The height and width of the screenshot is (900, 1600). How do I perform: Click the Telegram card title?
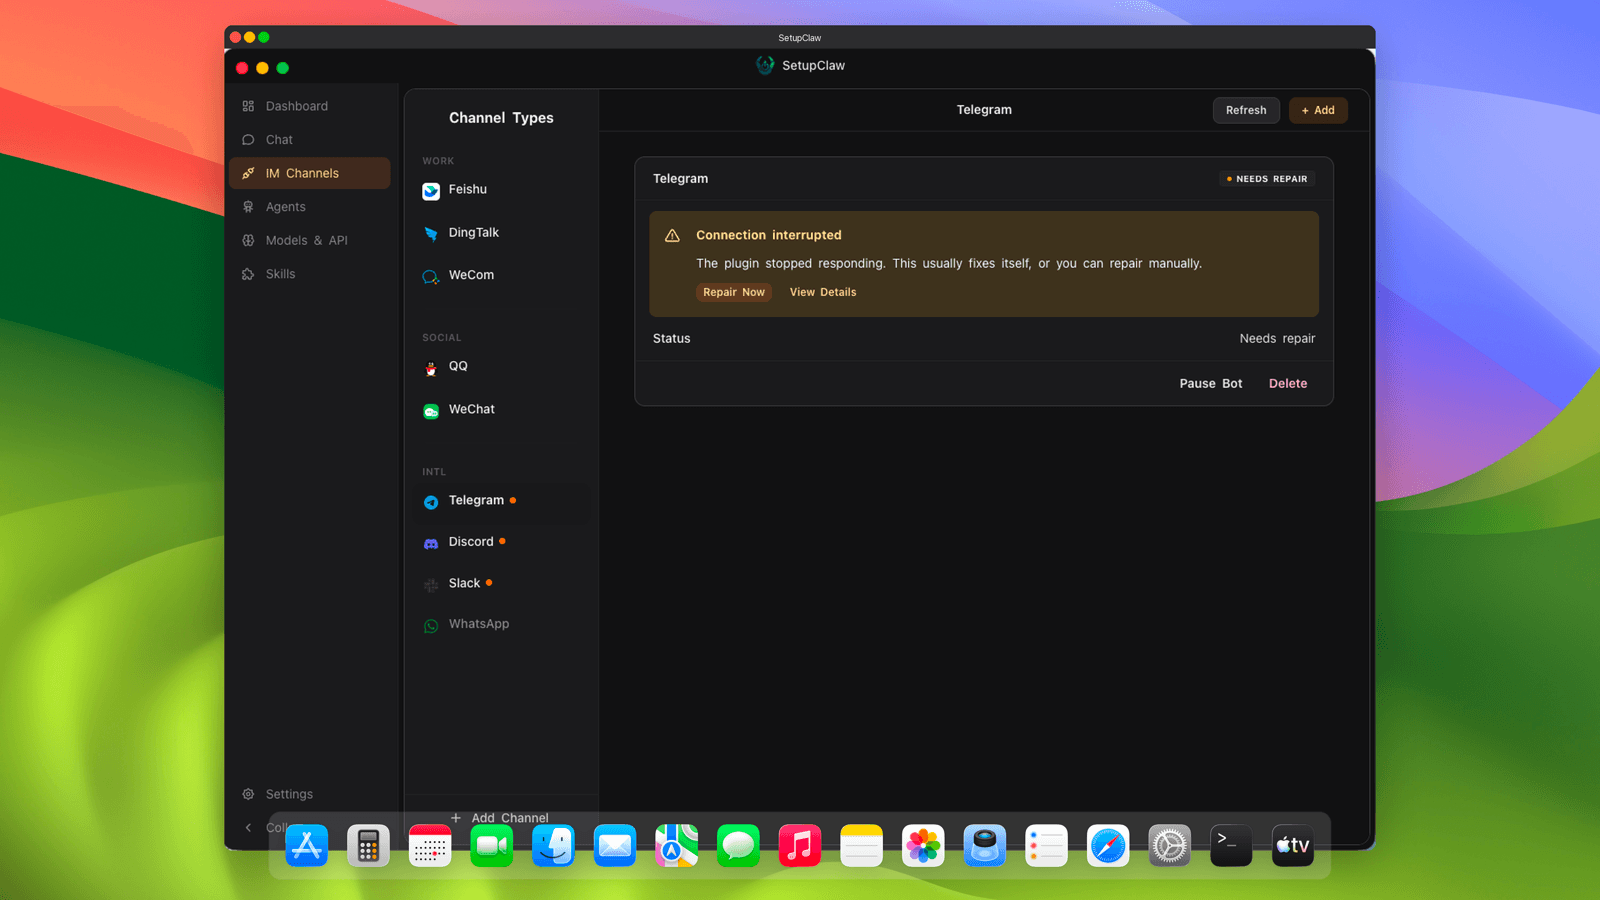tap(680, 179)
